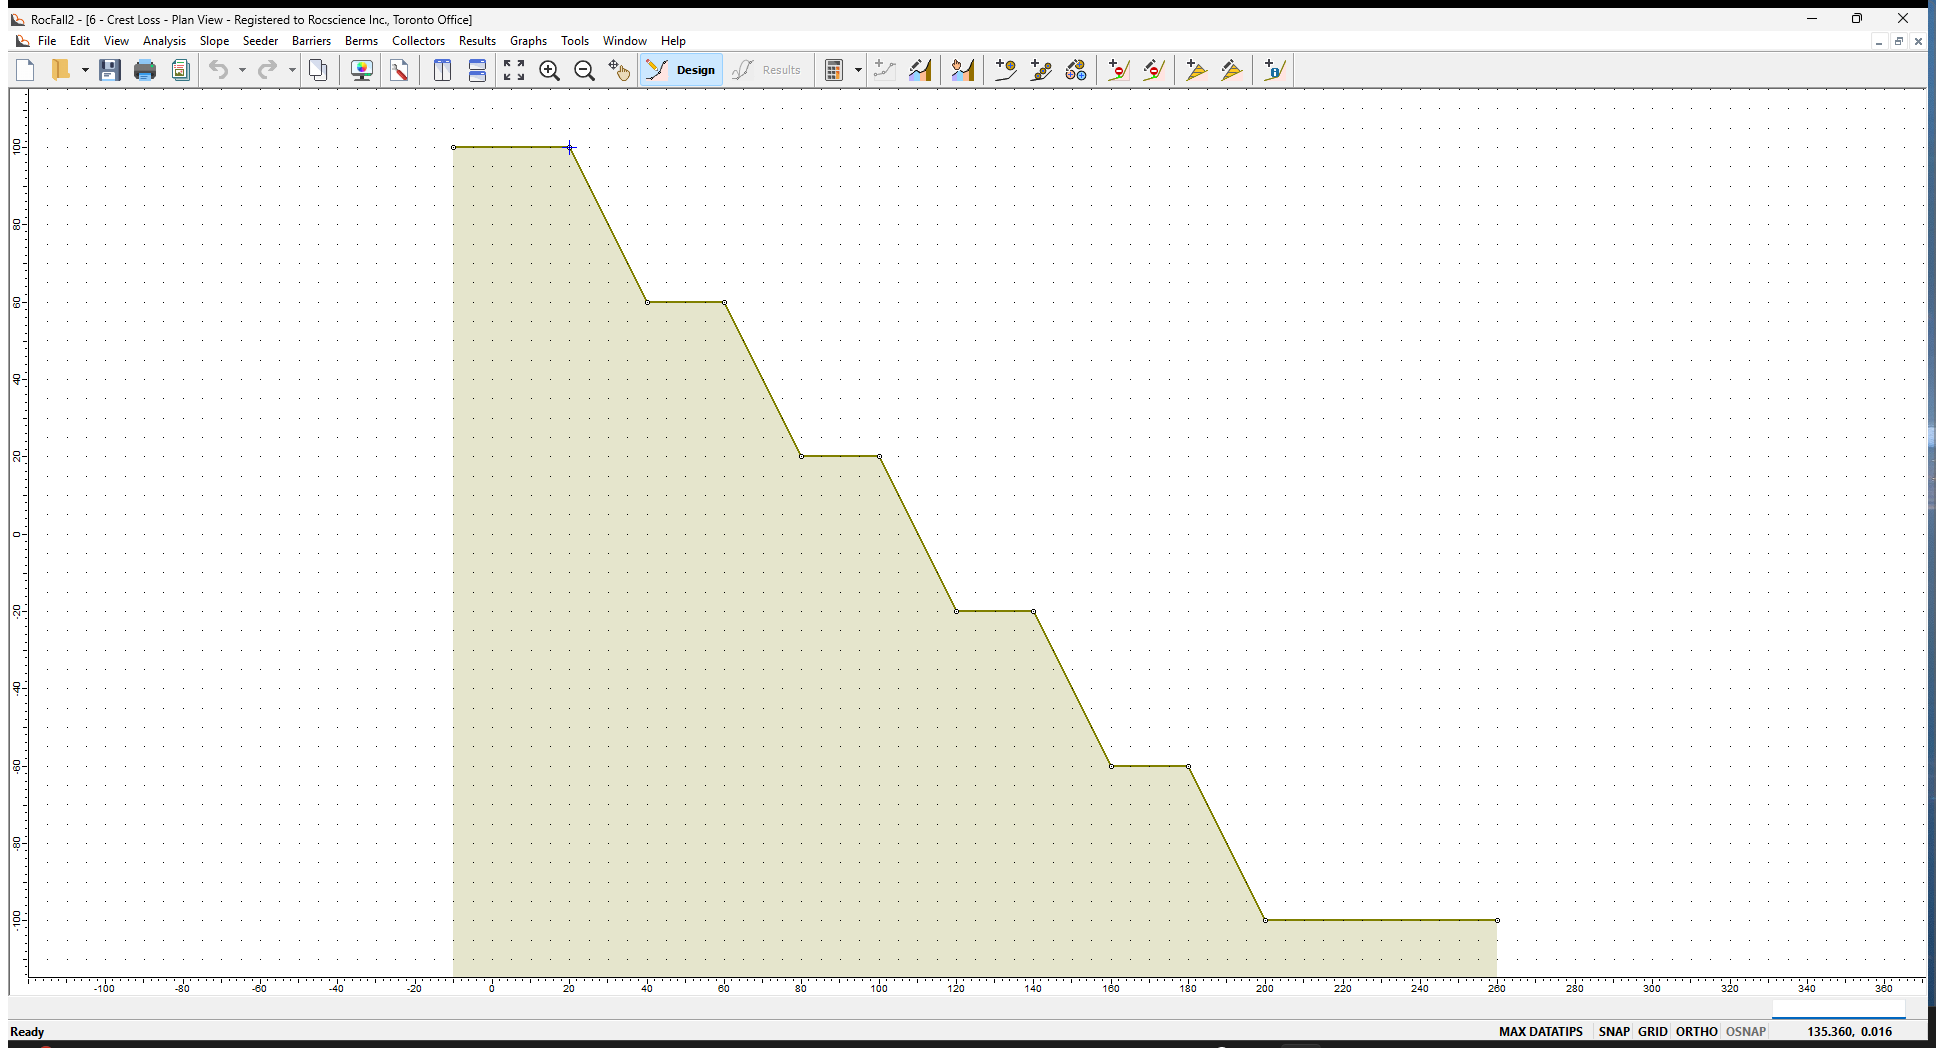
Task: Click the Compute calculator icon
Action: tap(833, 70)
